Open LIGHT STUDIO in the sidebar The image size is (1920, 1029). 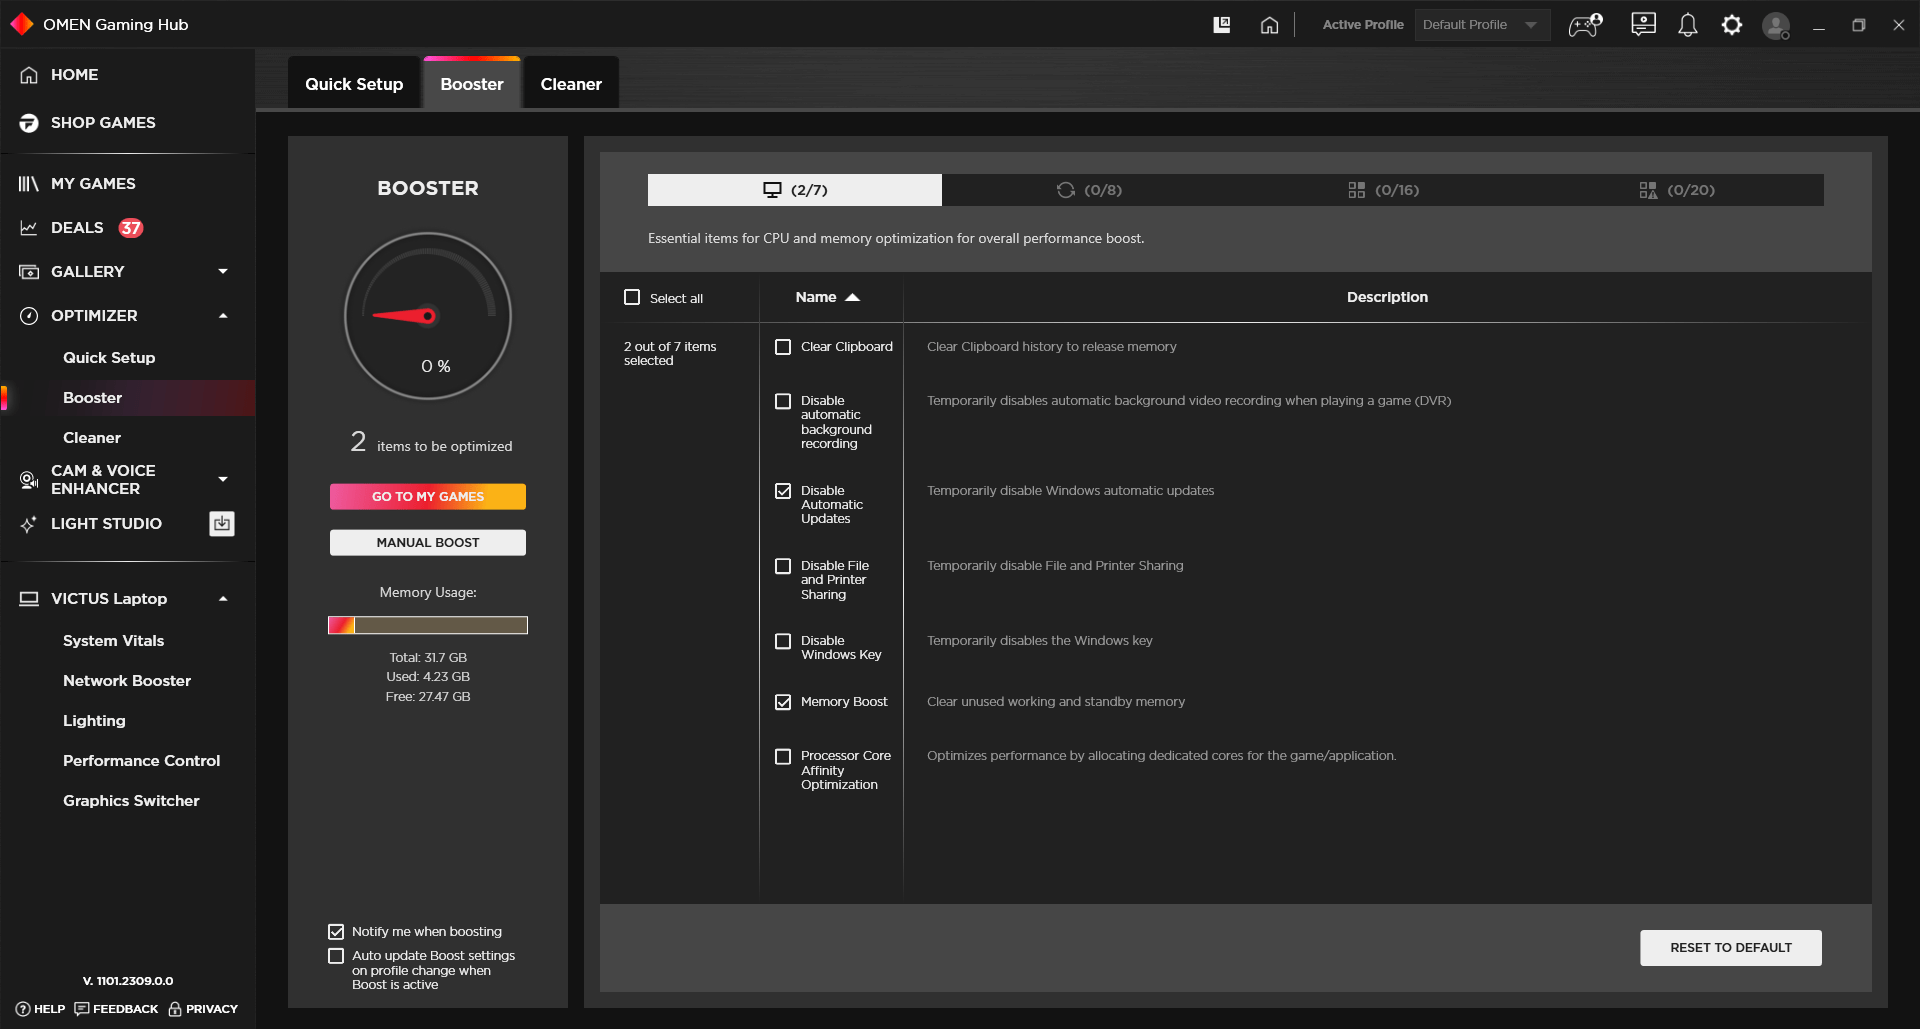[106, 524]
